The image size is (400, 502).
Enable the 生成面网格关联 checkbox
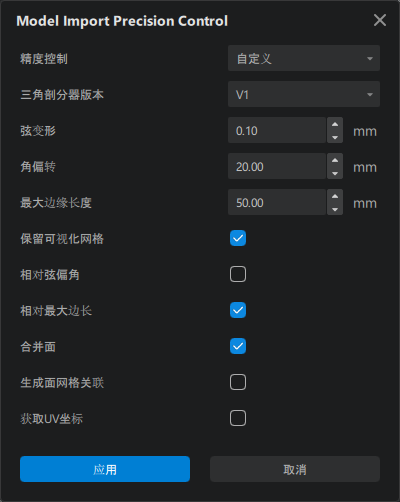tap(238, 382)
